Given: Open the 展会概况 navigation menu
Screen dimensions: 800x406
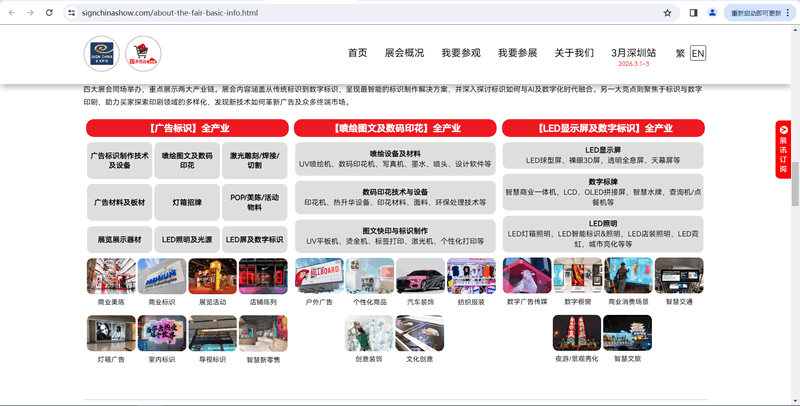Looking at the screenshot, I should point(404,53).
